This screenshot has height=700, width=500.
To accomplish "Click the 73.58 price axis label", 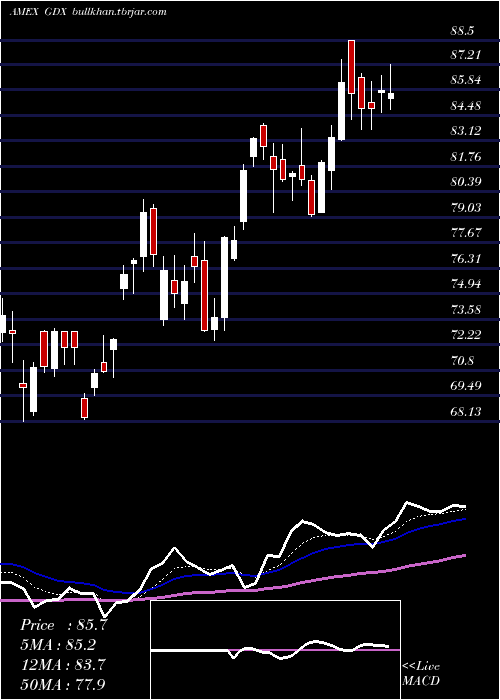I will coord(466,309).
